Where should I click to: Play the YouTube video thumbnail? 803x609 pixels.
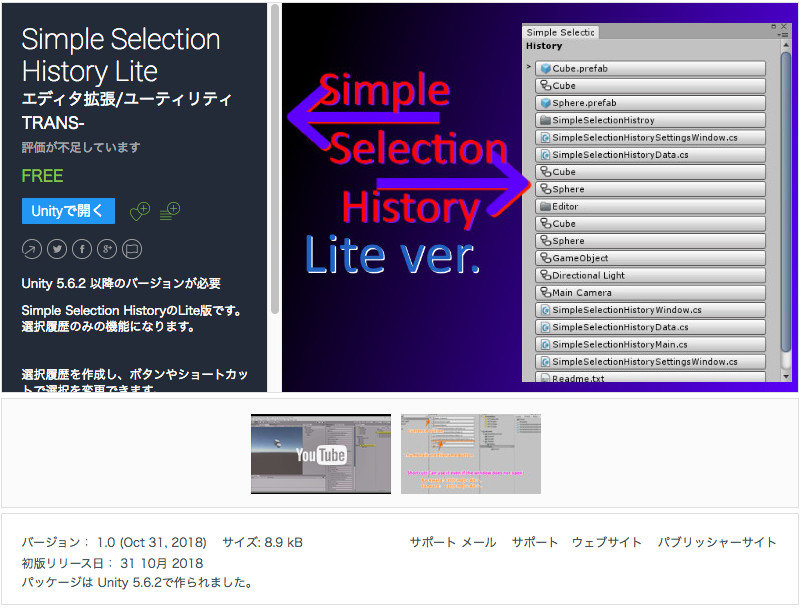[x=321, y=454]
